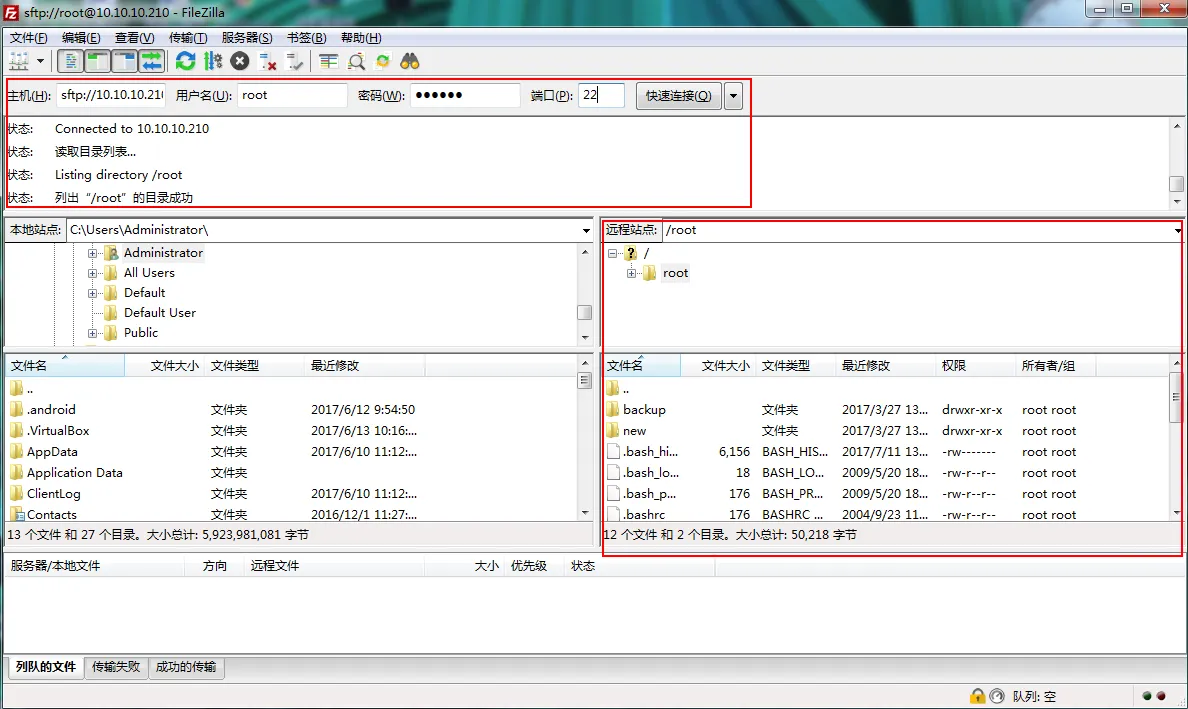This screenshot has width=1188, height=709.
Task: Click the 密码 password field
Action: 464,95
